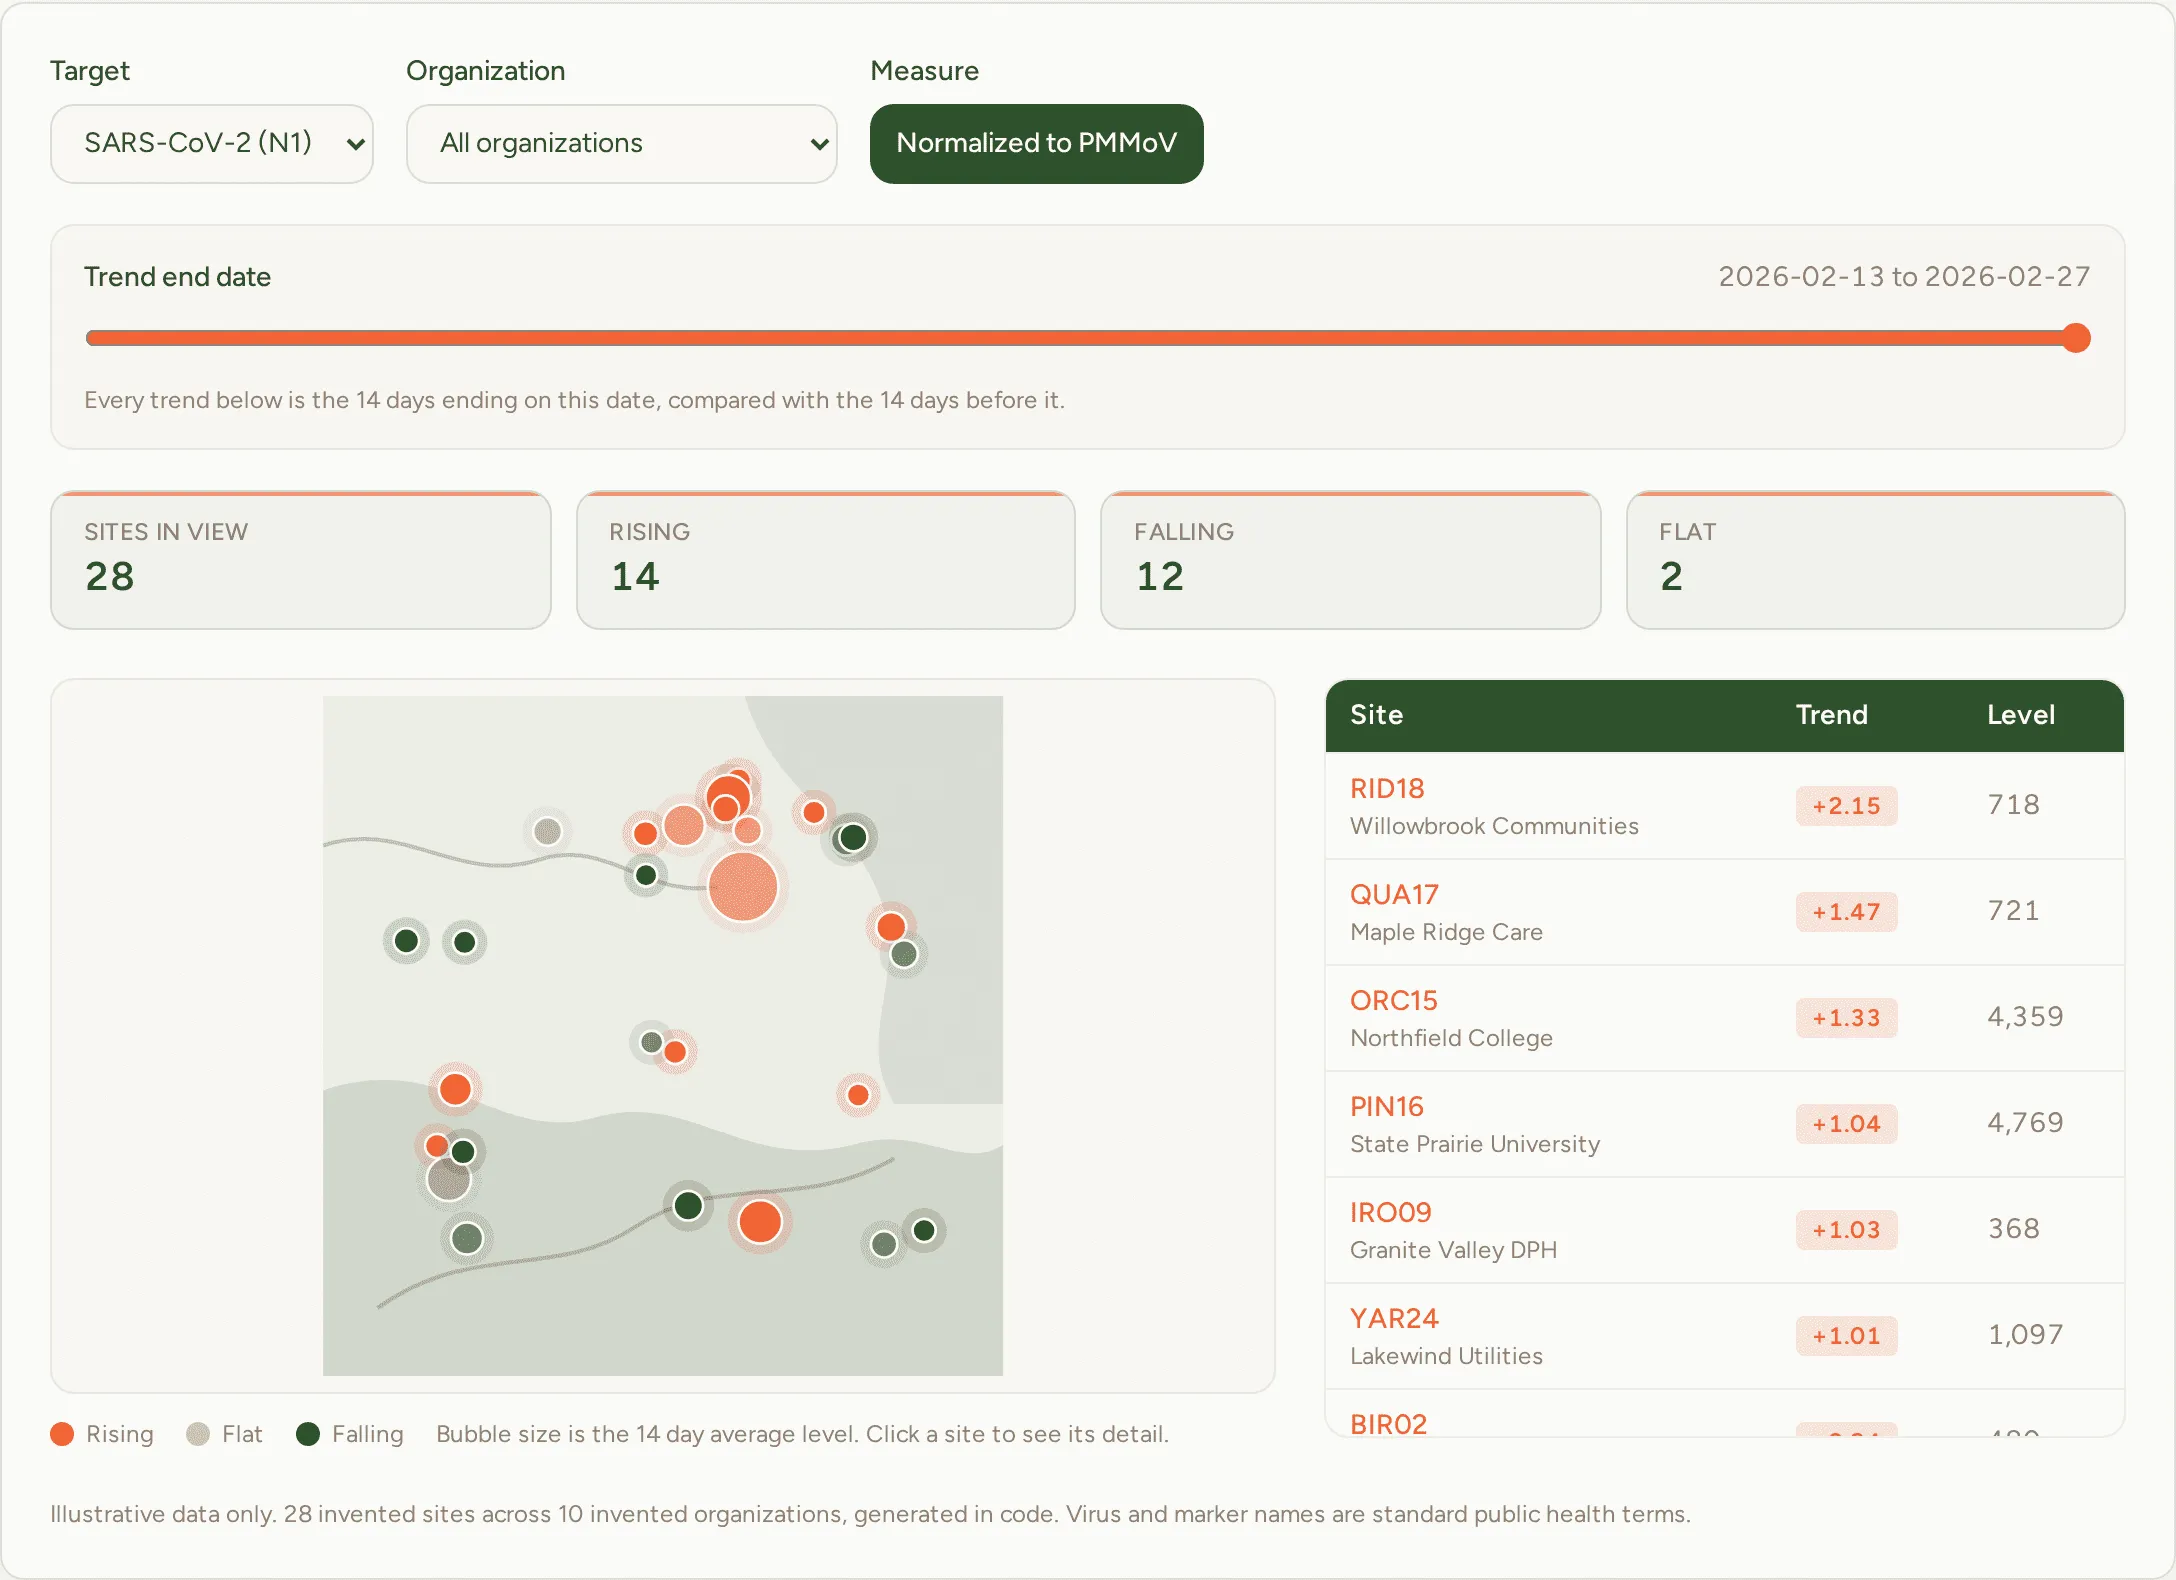Select the Falling summary card
Screen dimensions: 2176x1580
pyautogui.click(x=1351, y=560)
